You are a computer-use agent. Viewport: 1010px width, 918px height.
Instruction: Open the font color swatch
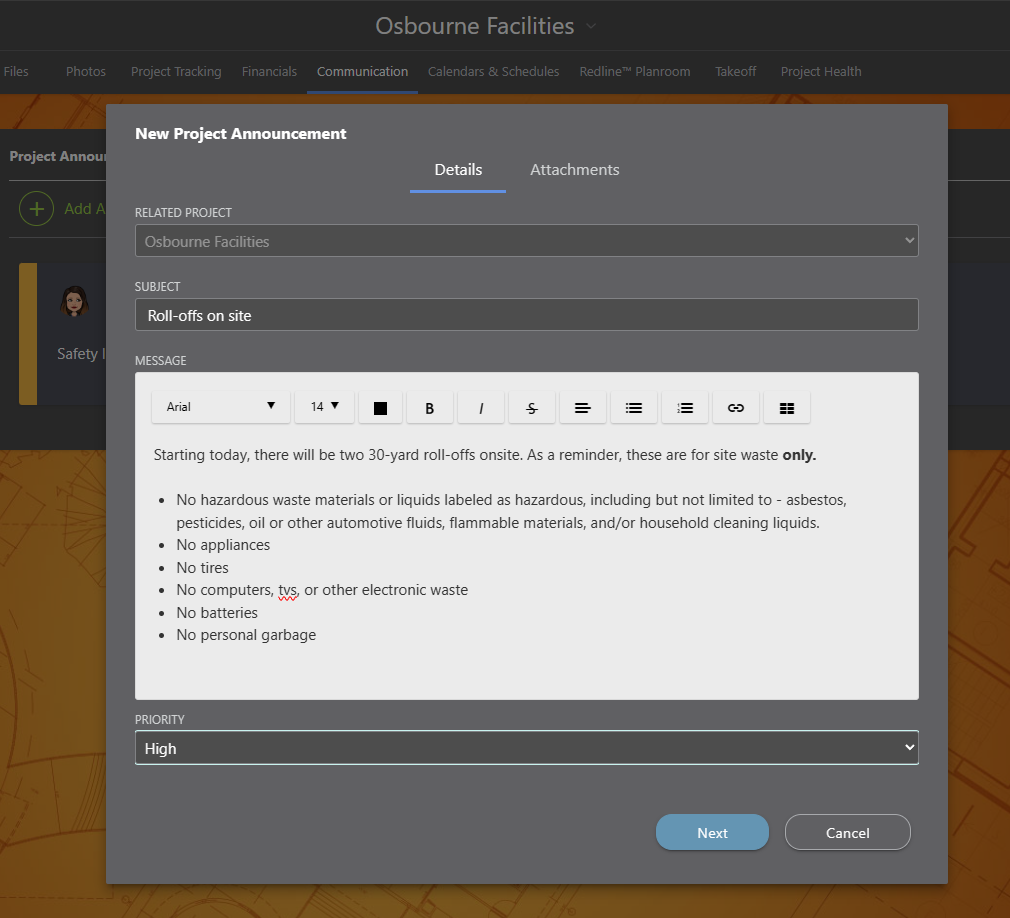pos(380,407)
